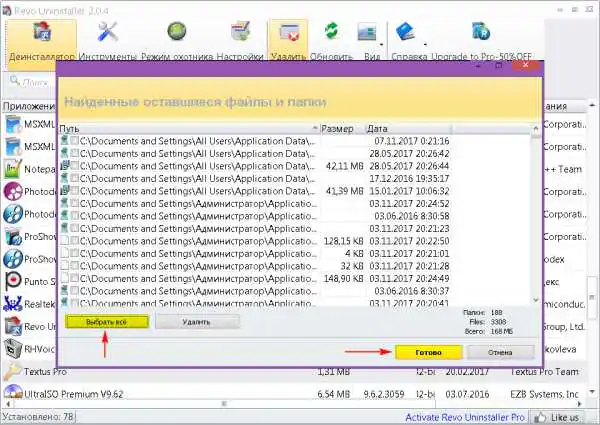
Task: Select the UltraISO Premium disc icon
Action: click(13, 392)
